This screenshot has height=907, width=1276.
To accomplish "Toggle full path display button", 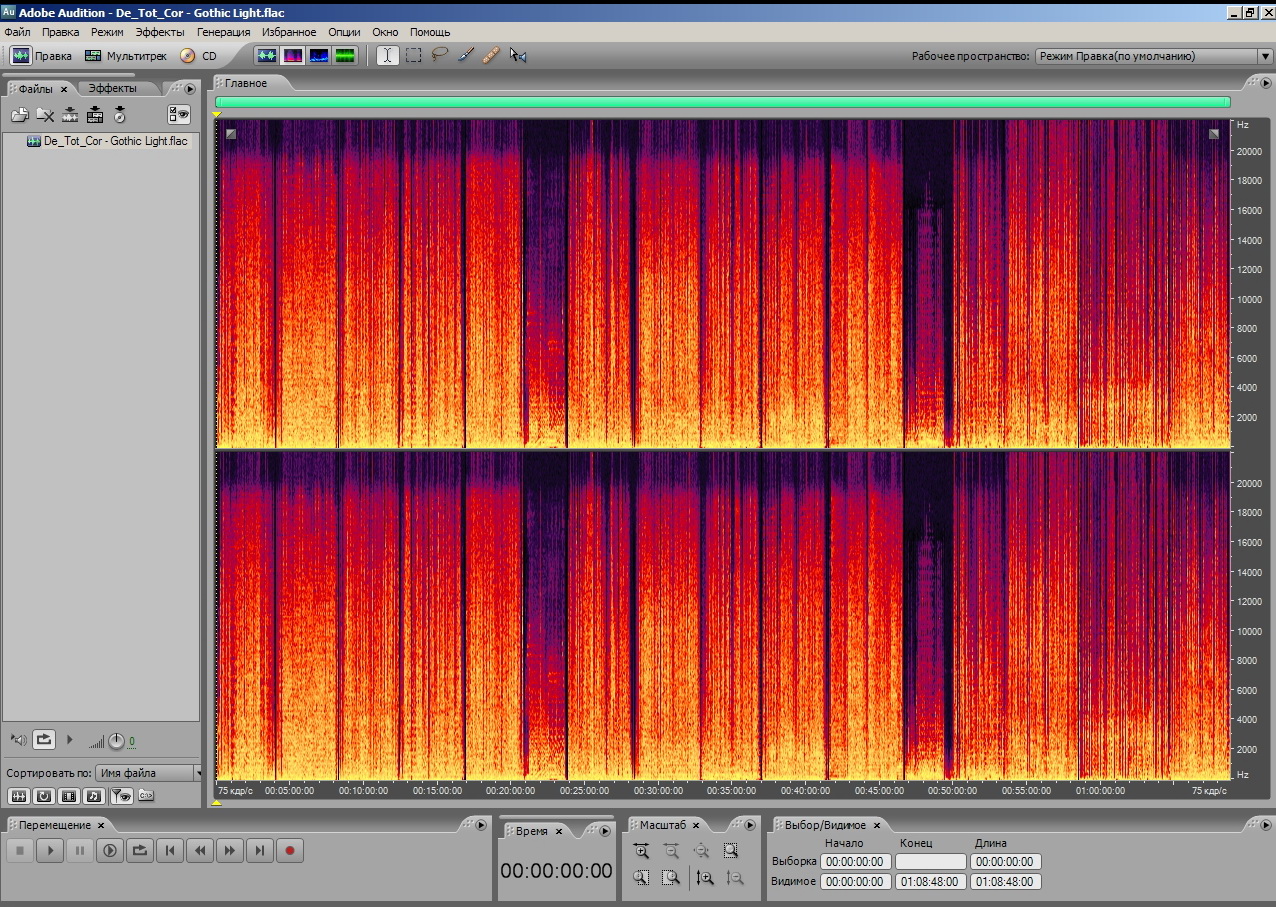I will click(x=146, y=796).
